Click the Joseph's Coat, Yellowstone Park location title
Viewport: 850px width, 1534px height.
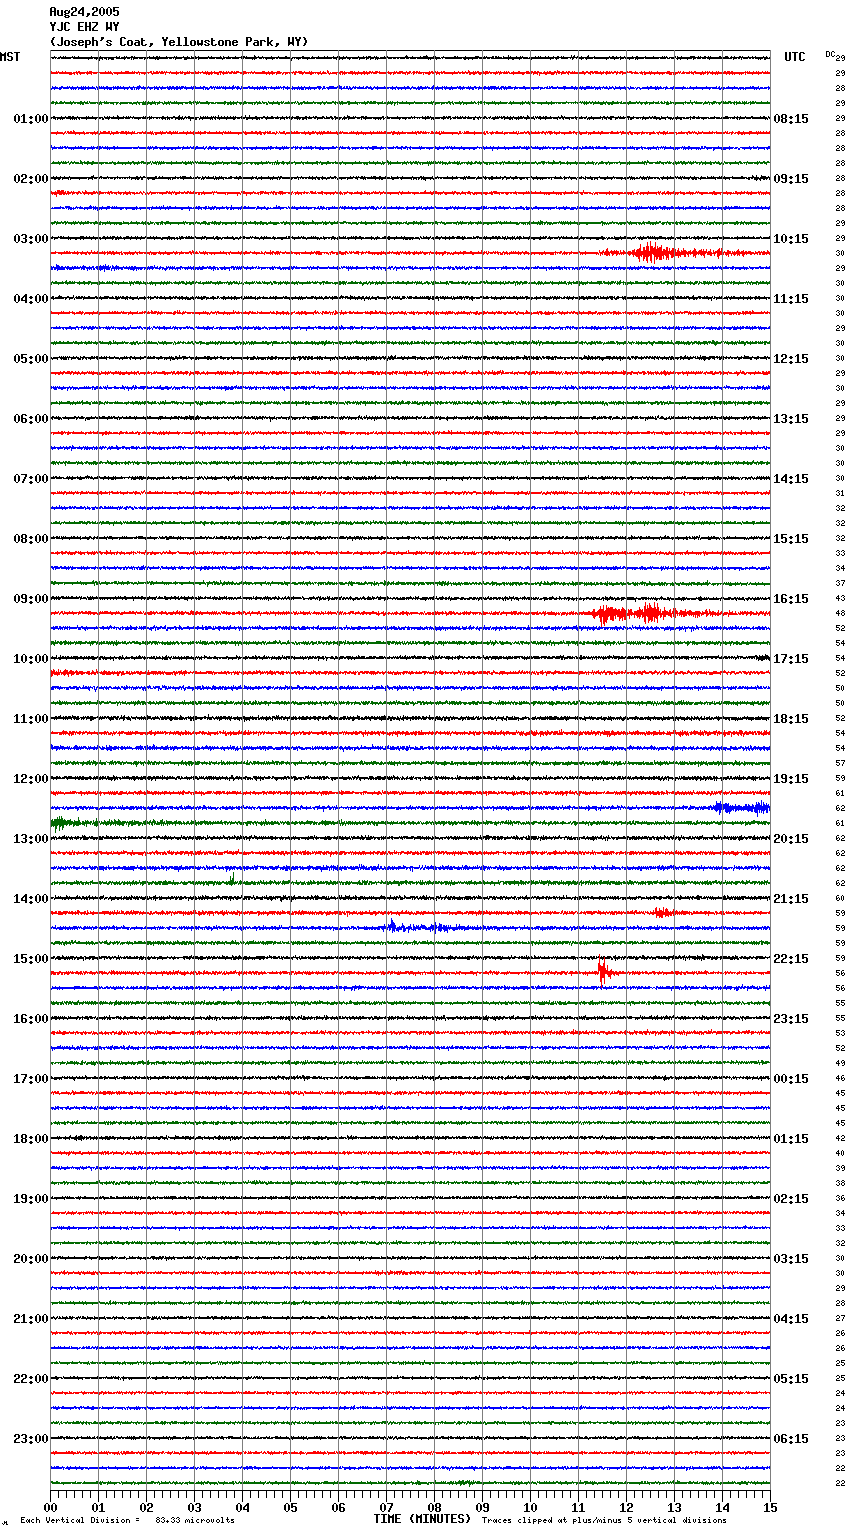click(179, 42)
